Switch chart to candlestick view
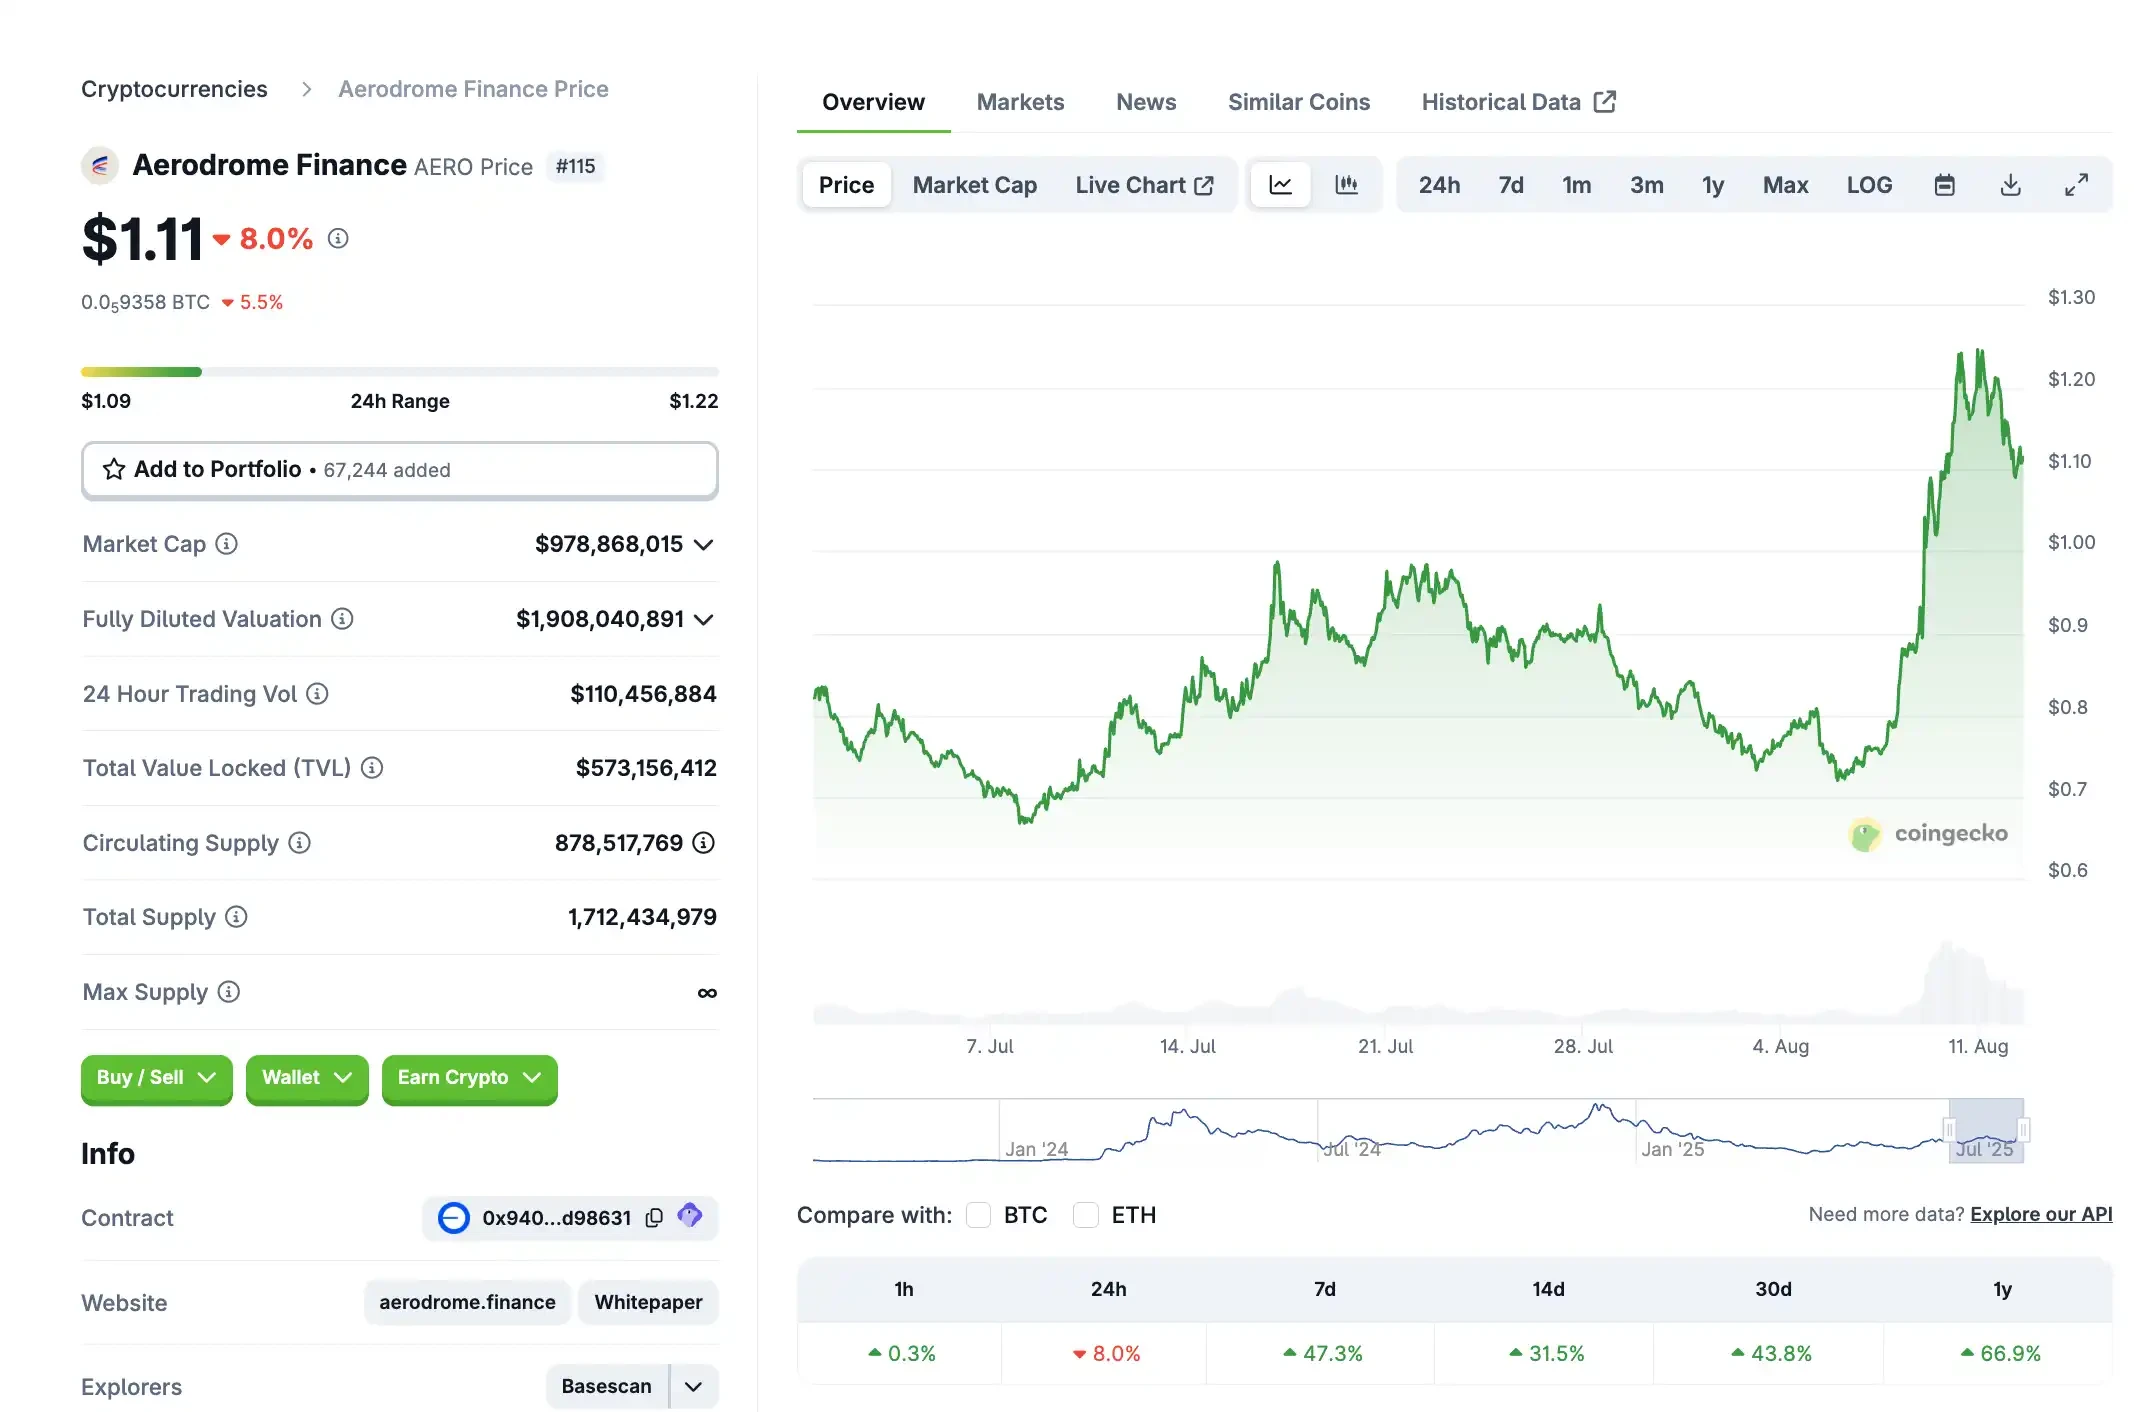 click(x=1347, y=184)
